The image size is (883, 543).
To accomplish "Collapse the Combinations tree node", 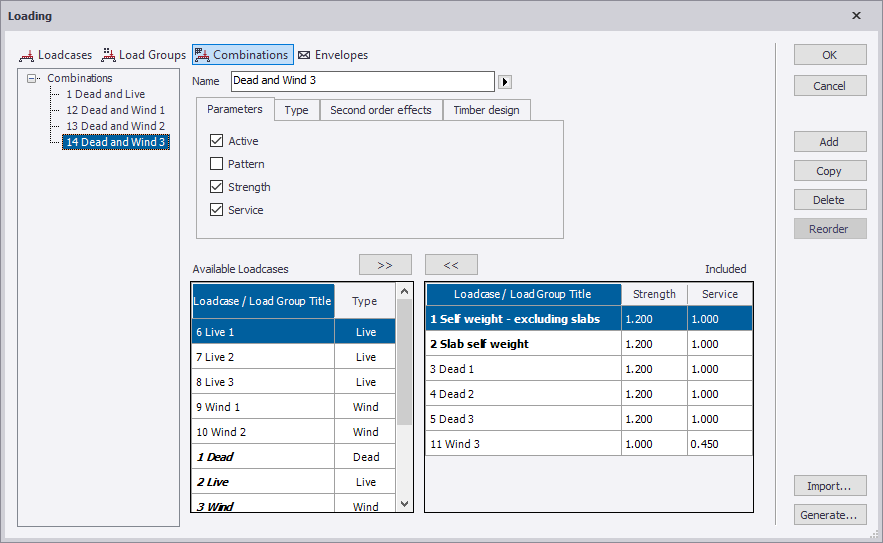I will pos(32,78).
